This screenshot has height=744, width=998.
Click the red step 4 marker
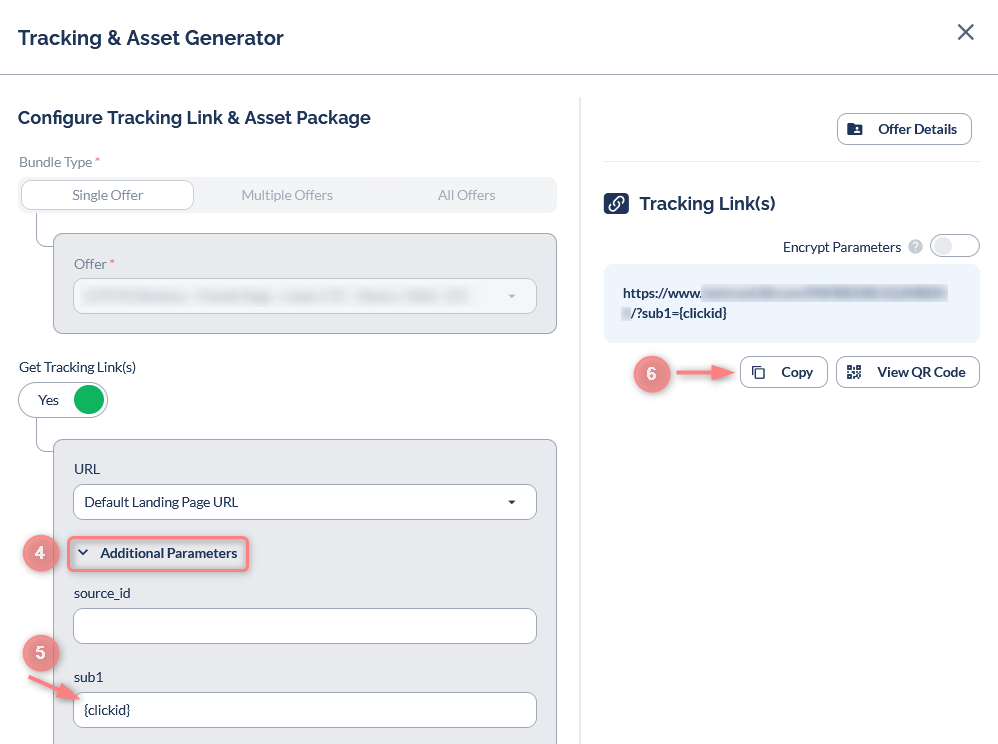(40, 553)
